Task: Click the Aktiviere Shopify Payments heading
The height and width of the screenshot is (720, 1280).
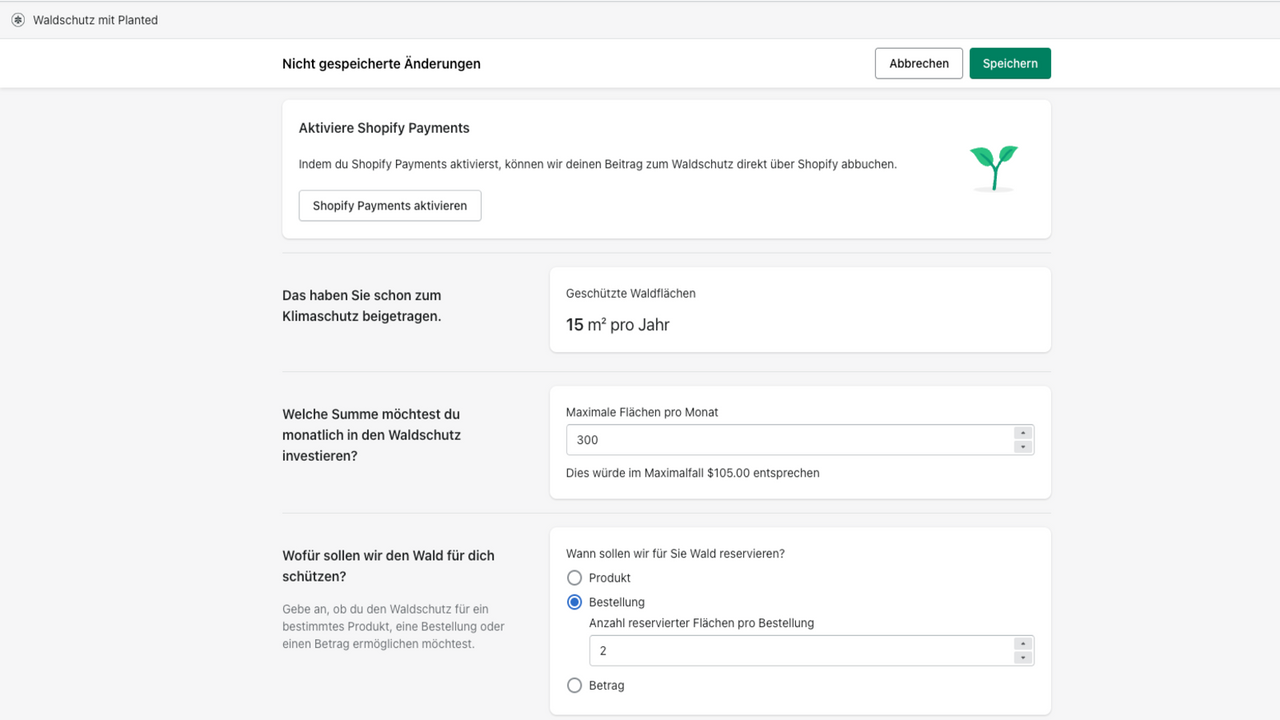Action: pos(384,128)
